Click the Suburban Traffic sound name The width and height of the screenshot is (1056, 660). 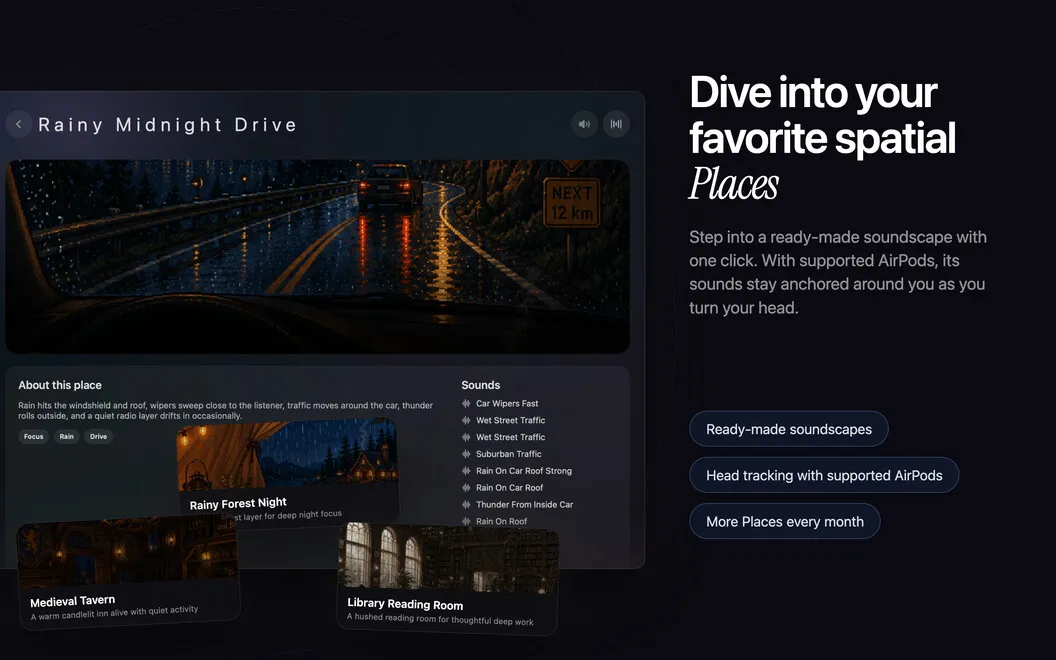tap(508, 454)
